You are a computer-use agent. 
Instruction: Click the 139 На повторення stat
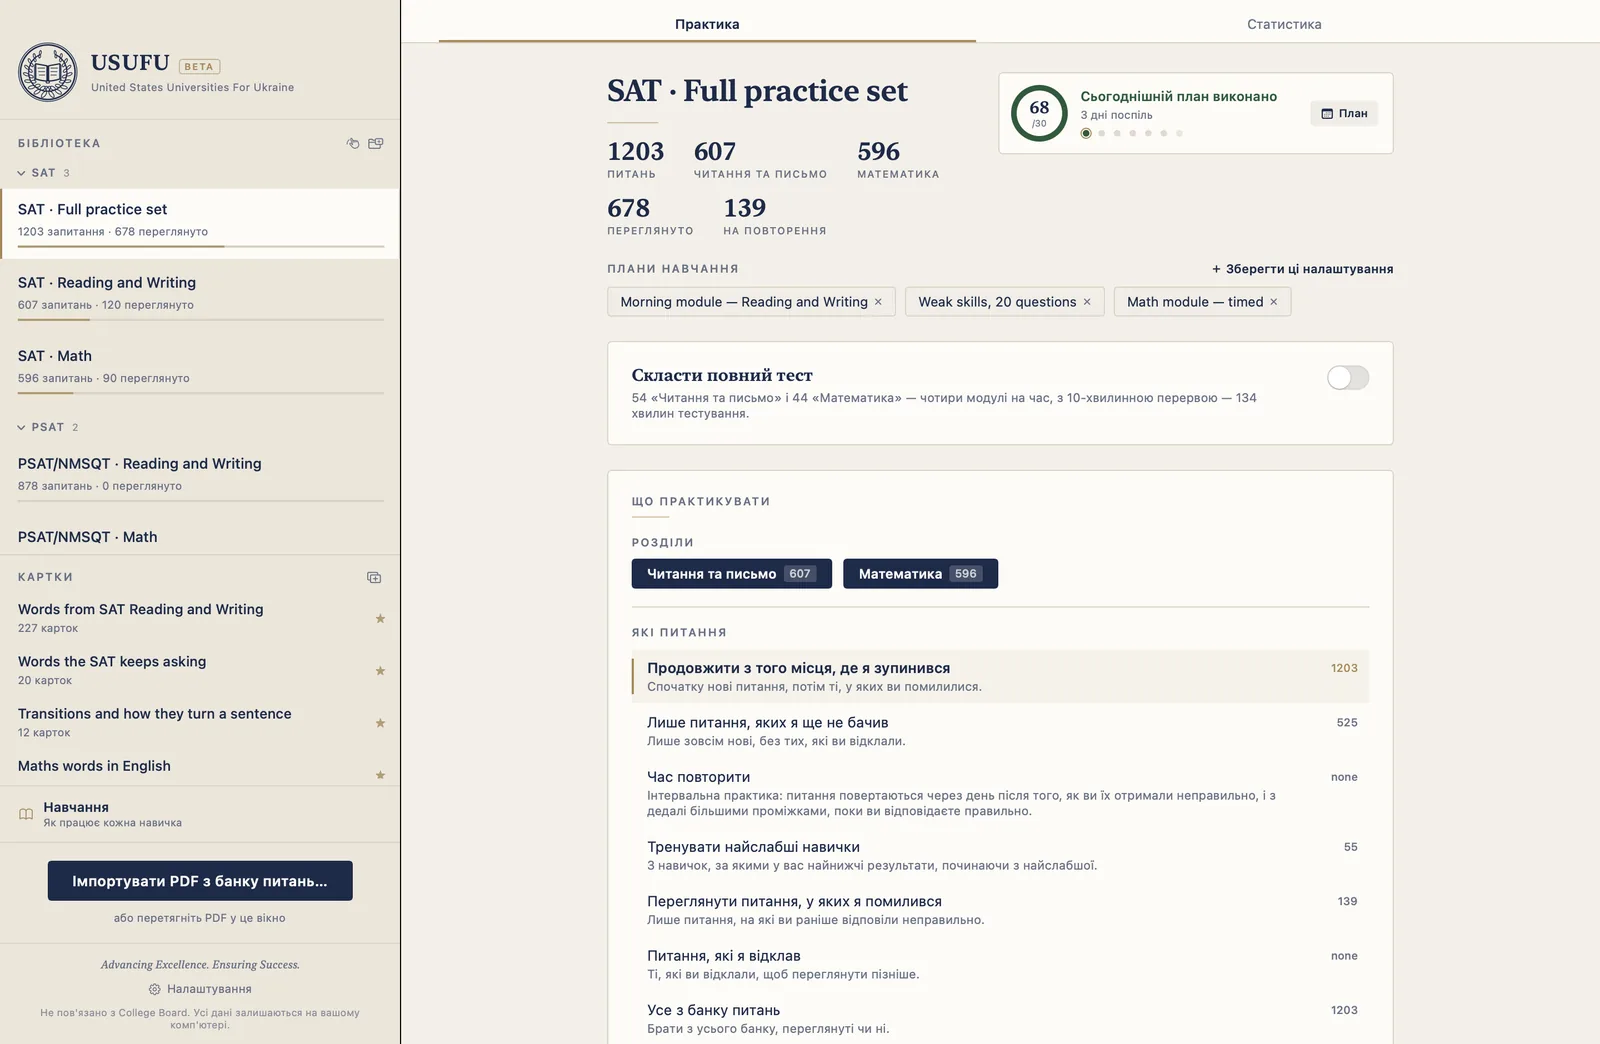775,216
